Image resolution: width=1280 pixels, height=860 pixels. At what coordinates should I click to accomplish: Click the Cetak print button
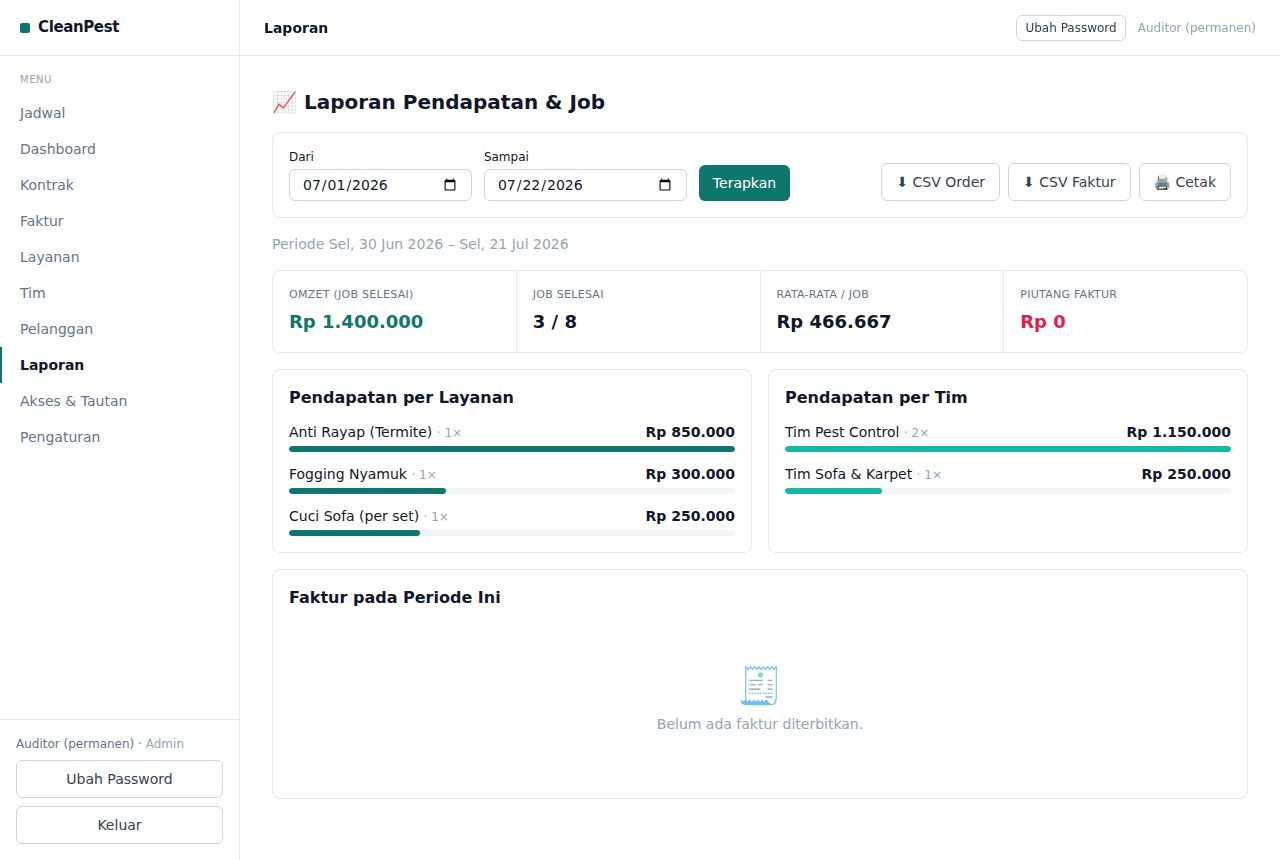[1185, 182]
